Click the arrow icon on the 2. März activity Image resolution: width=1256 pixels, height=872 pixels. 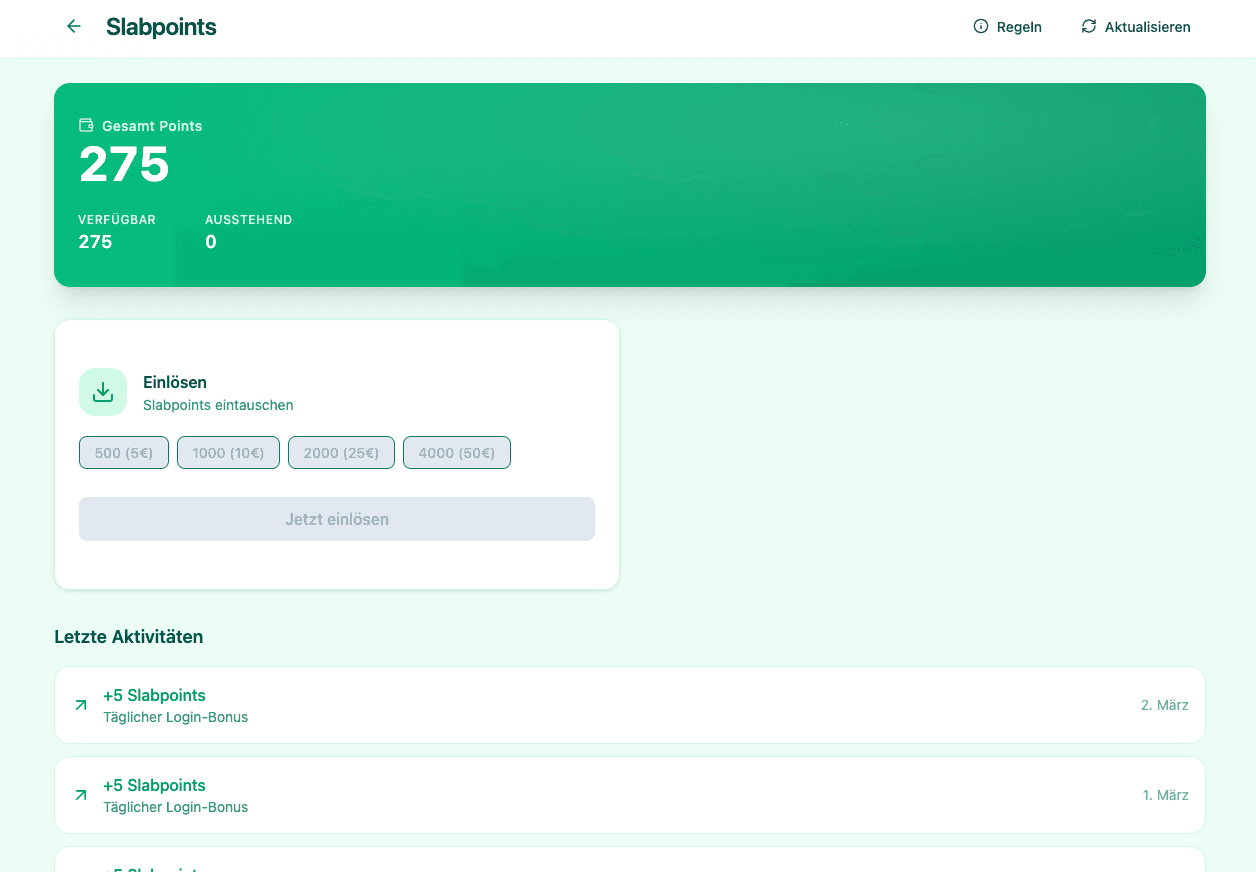(x=80, y=705)
